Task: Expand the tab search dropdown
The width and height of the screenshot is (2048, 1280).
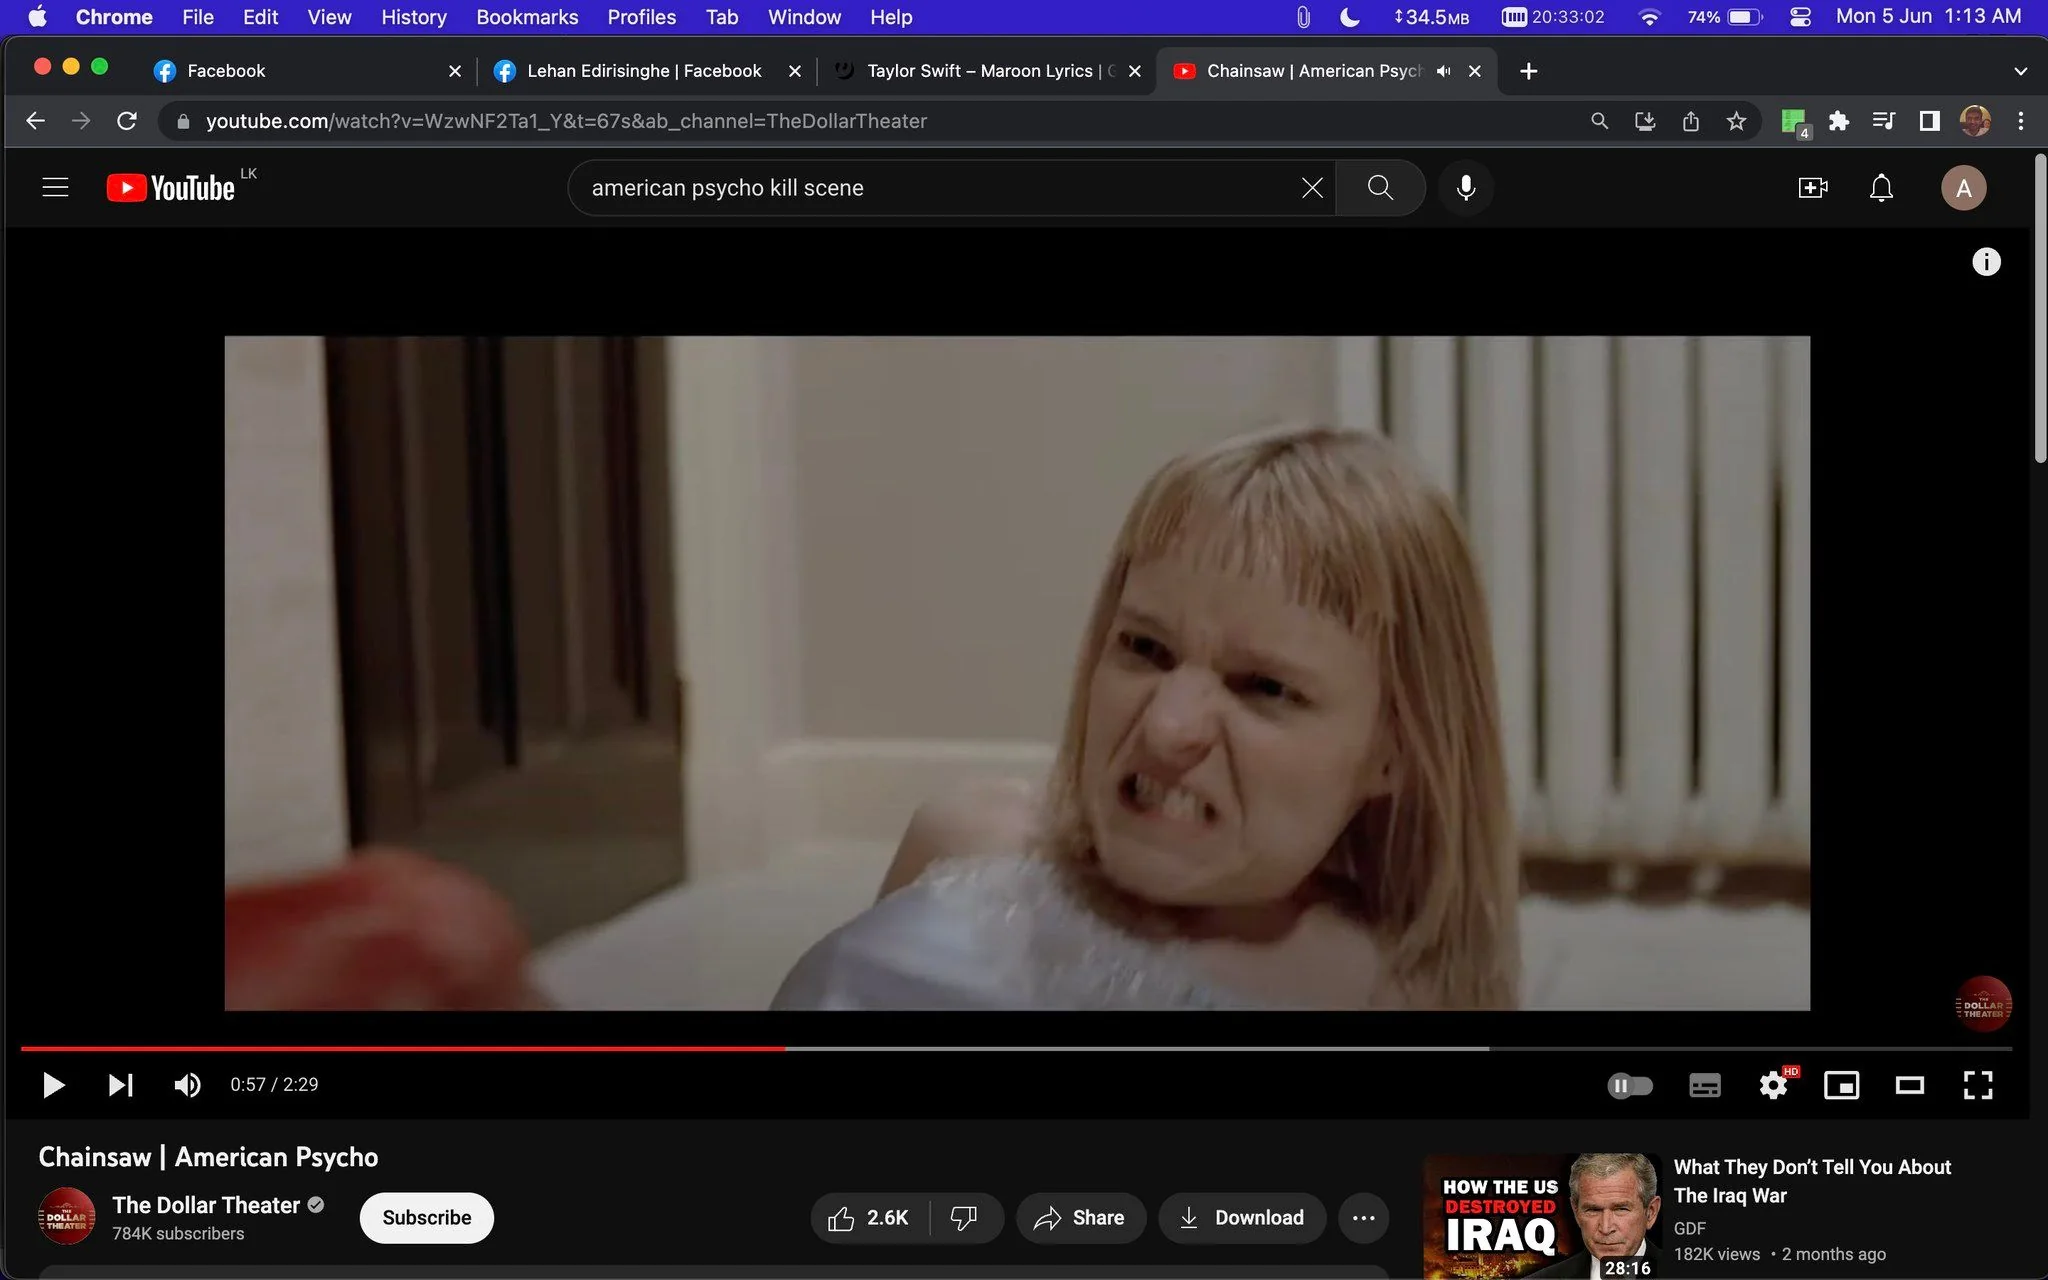Action: point(2020,71)
